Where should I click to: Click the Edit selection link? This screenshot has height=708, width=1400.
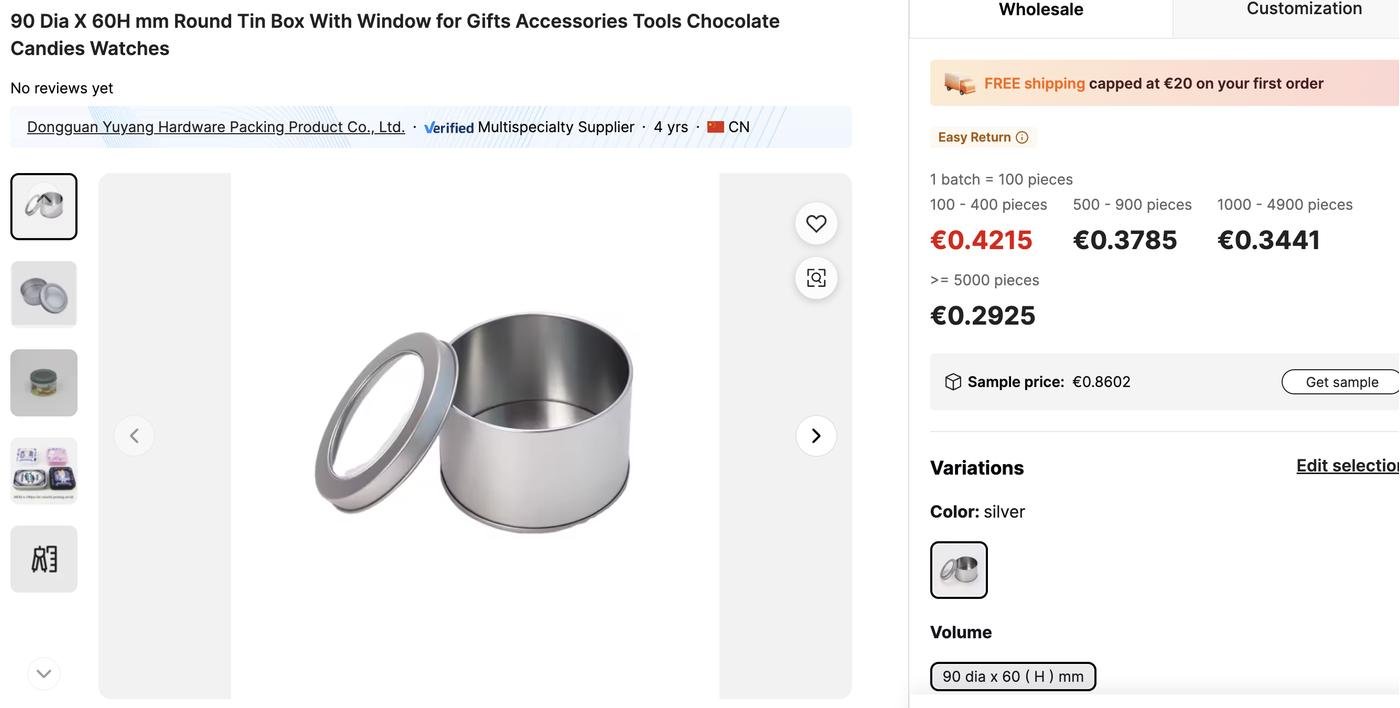click(1347, 466)
